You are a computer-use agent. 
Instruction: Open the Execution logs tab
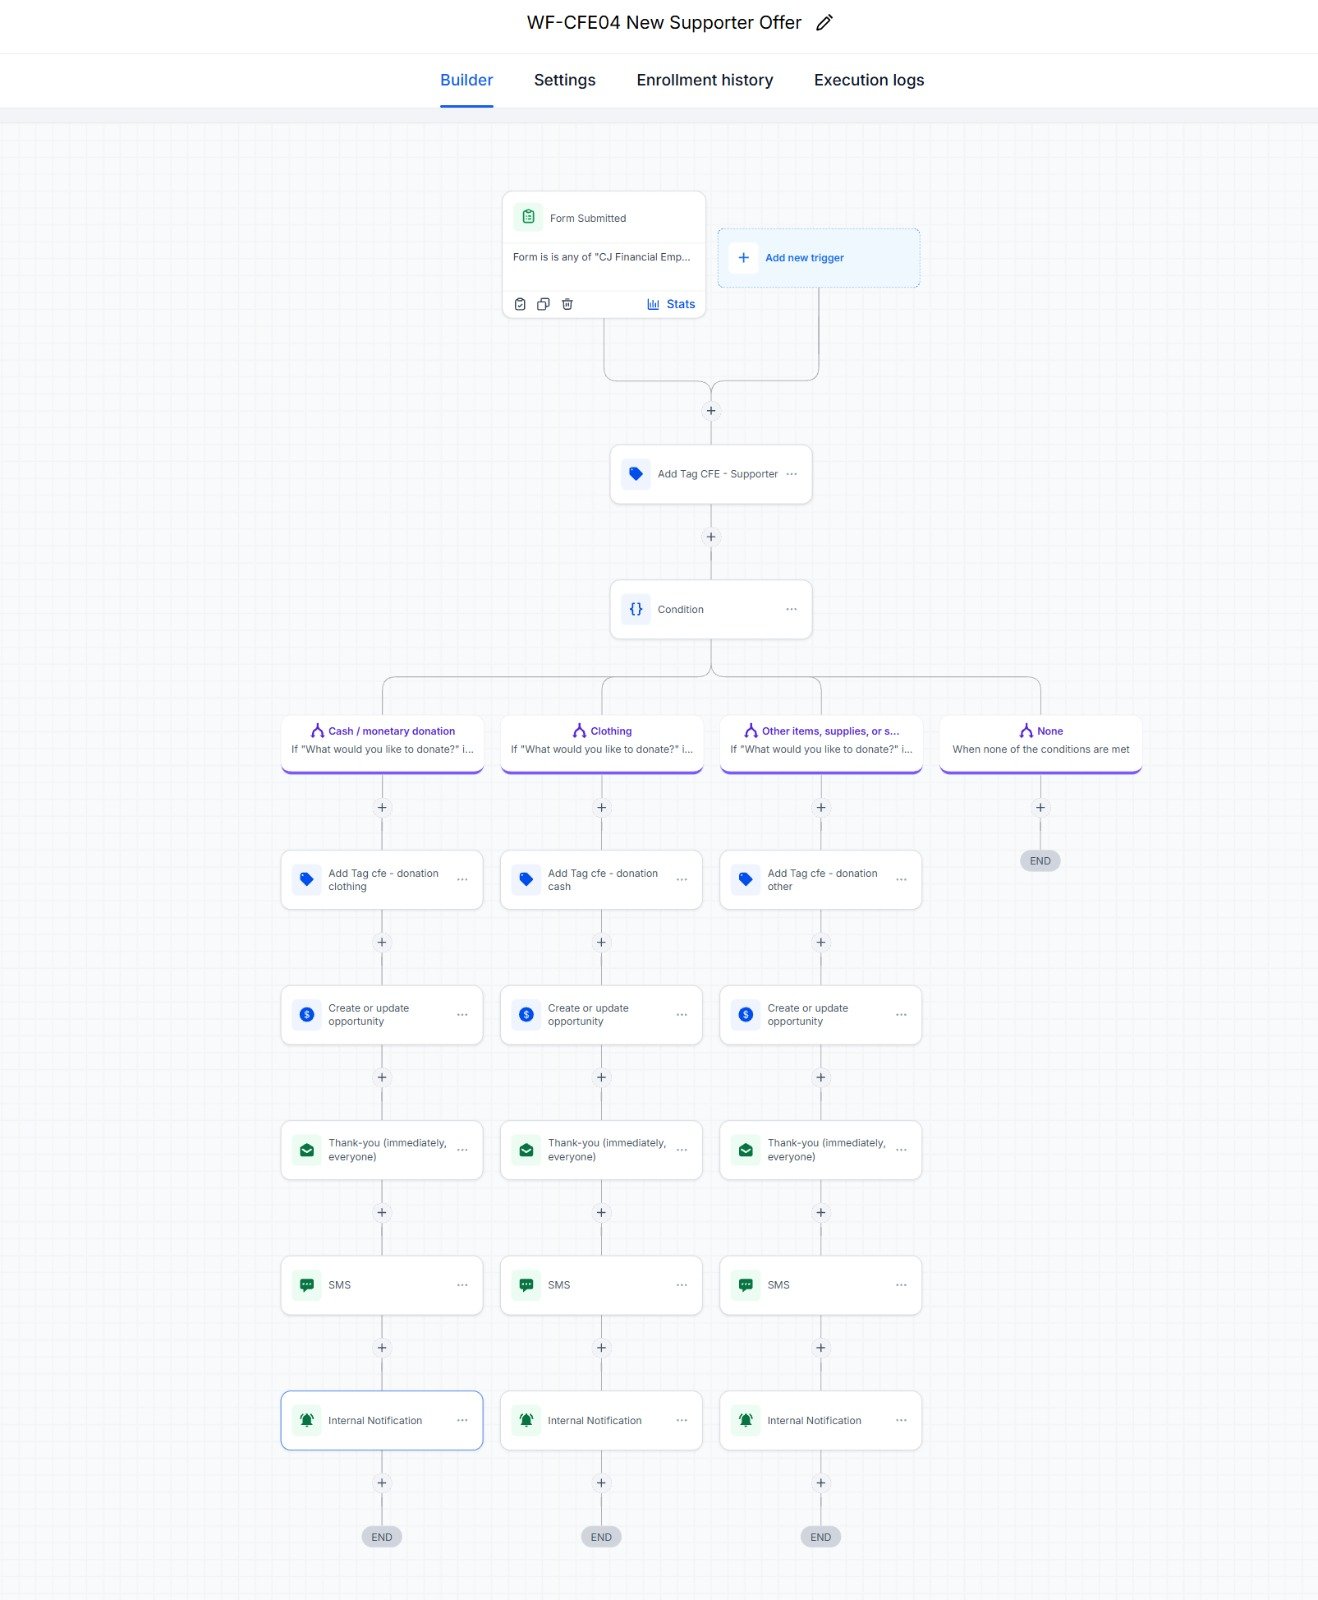869,80
